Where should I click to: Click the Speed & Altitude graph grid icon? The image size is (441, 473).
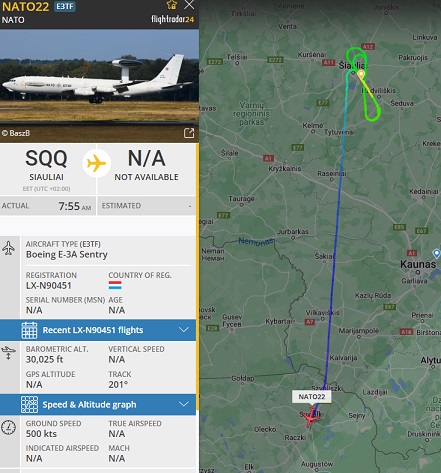tap(29, 404)
